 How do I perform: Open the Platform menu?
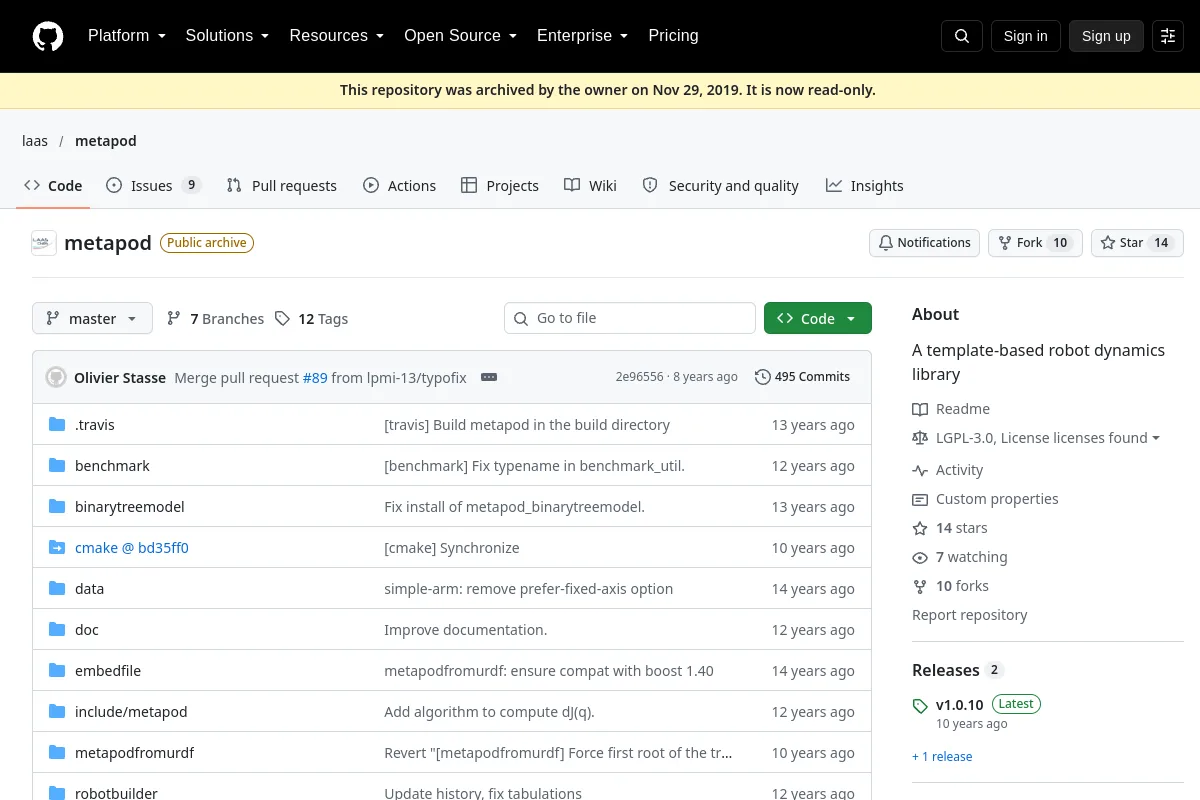tap(126, 36)
